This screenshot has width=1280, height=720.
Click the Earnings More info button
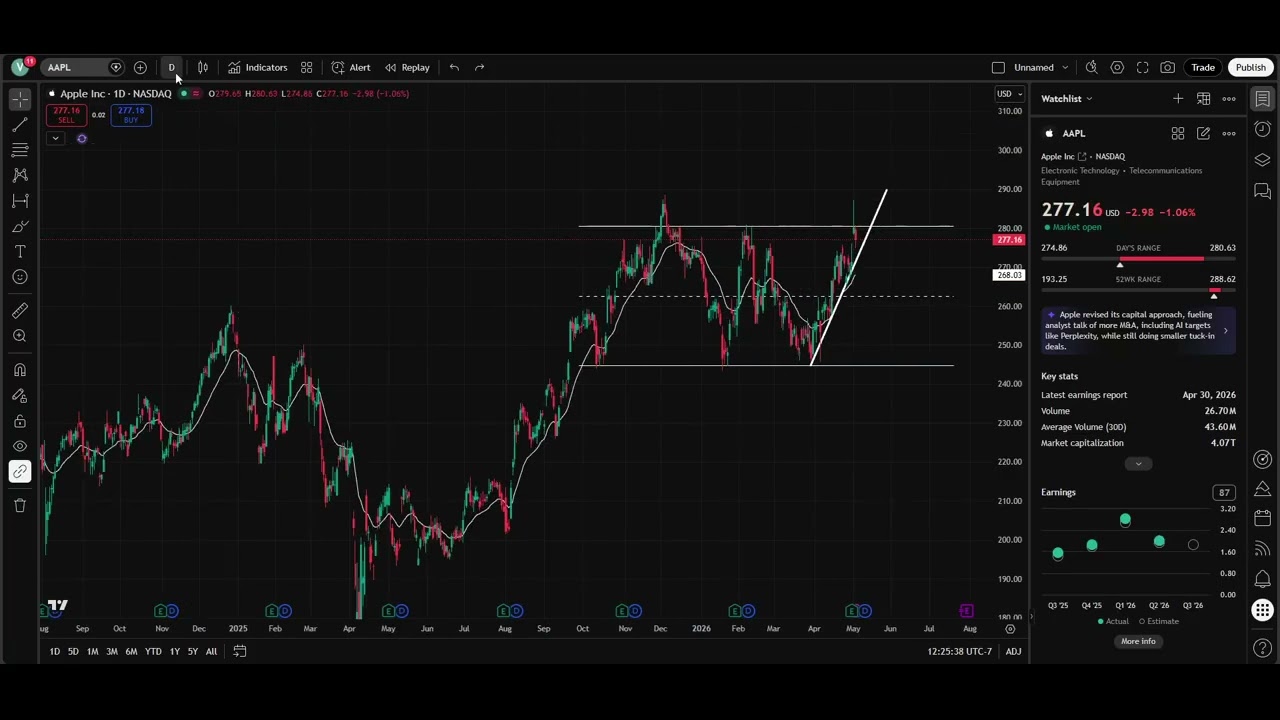(1138, 641)
